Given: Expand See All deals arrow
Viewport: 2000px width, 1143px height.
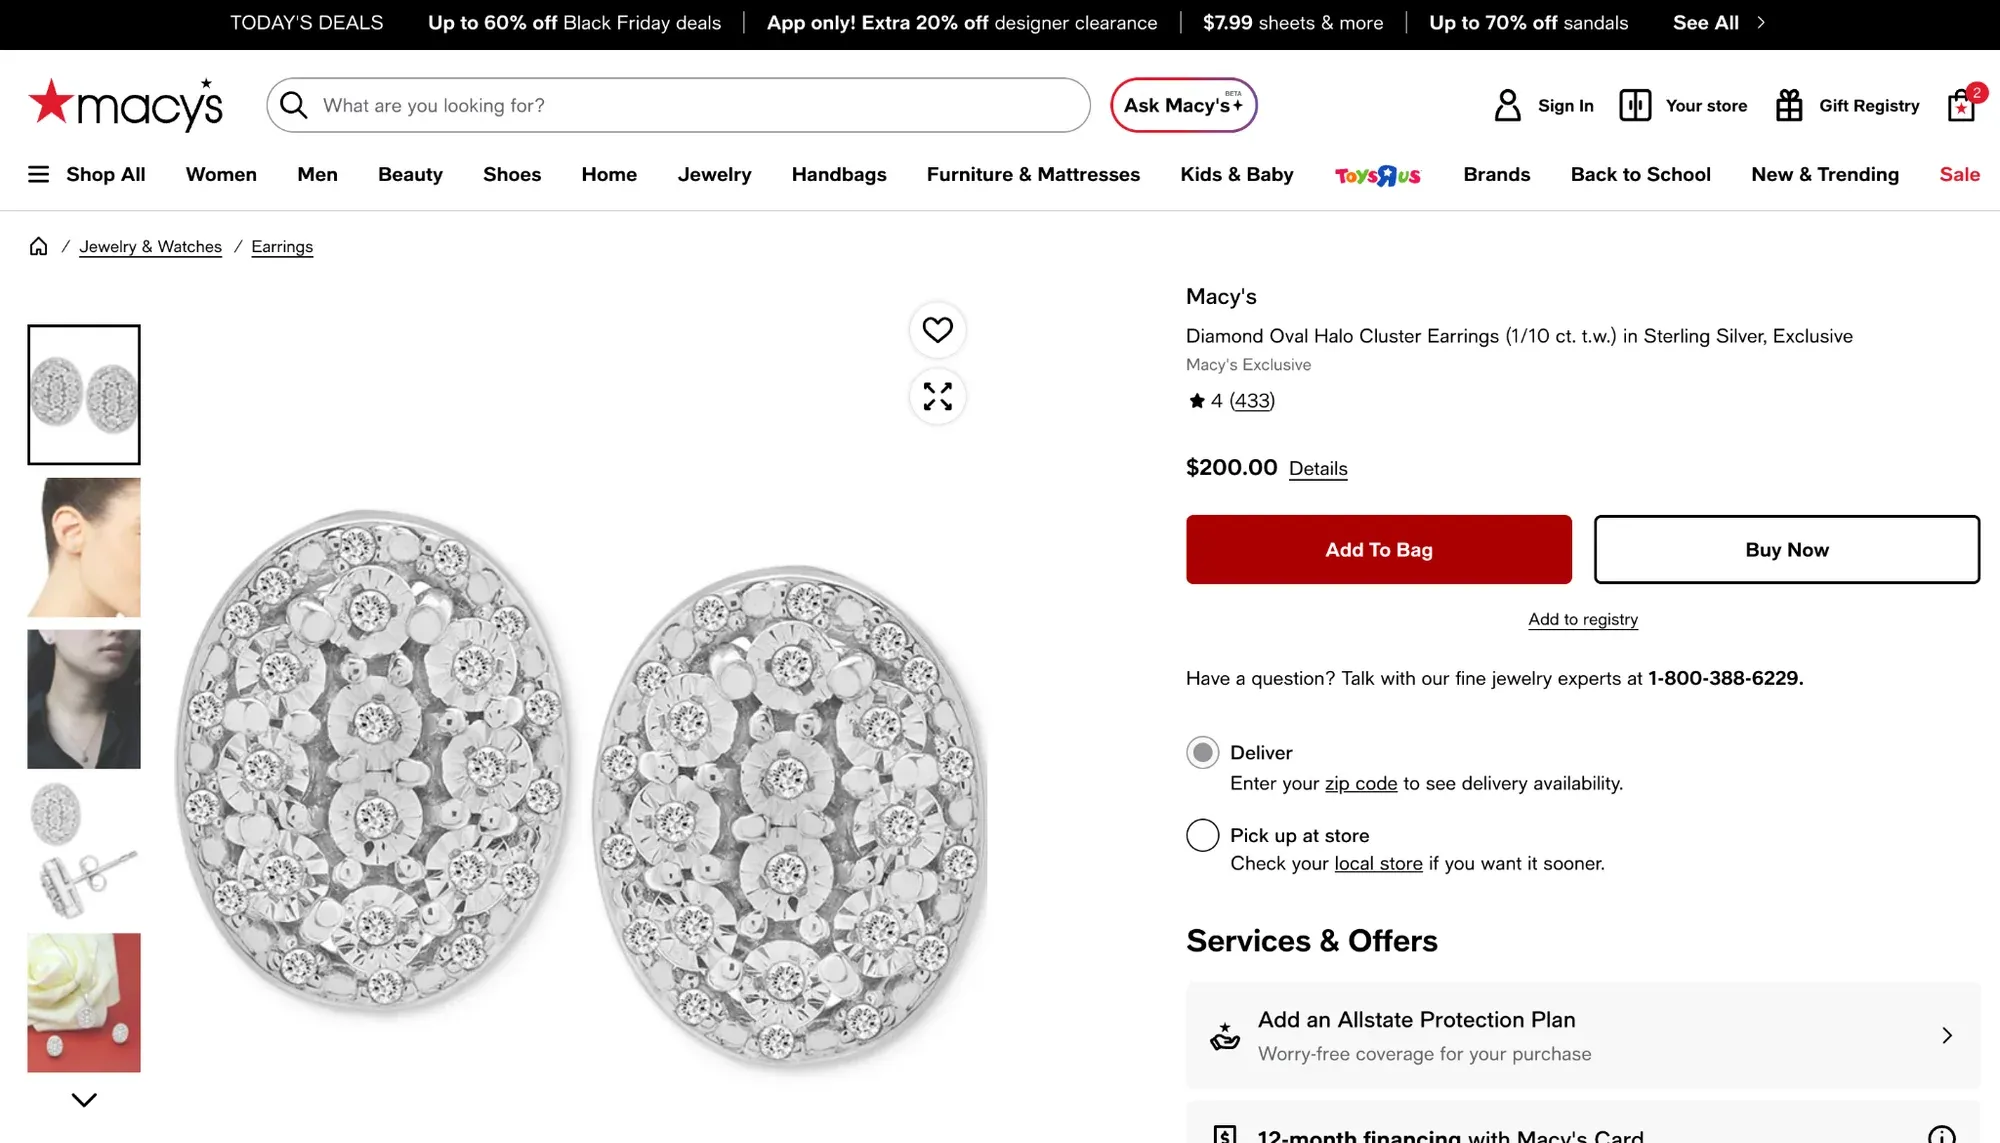Looking at the screenshot, I should (x=1761, y=22).
